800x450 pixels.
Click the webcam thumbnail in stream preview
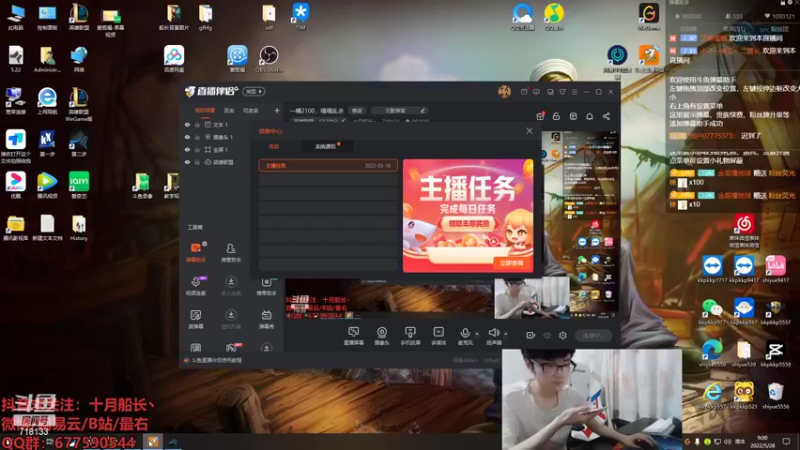coord(532,298)
